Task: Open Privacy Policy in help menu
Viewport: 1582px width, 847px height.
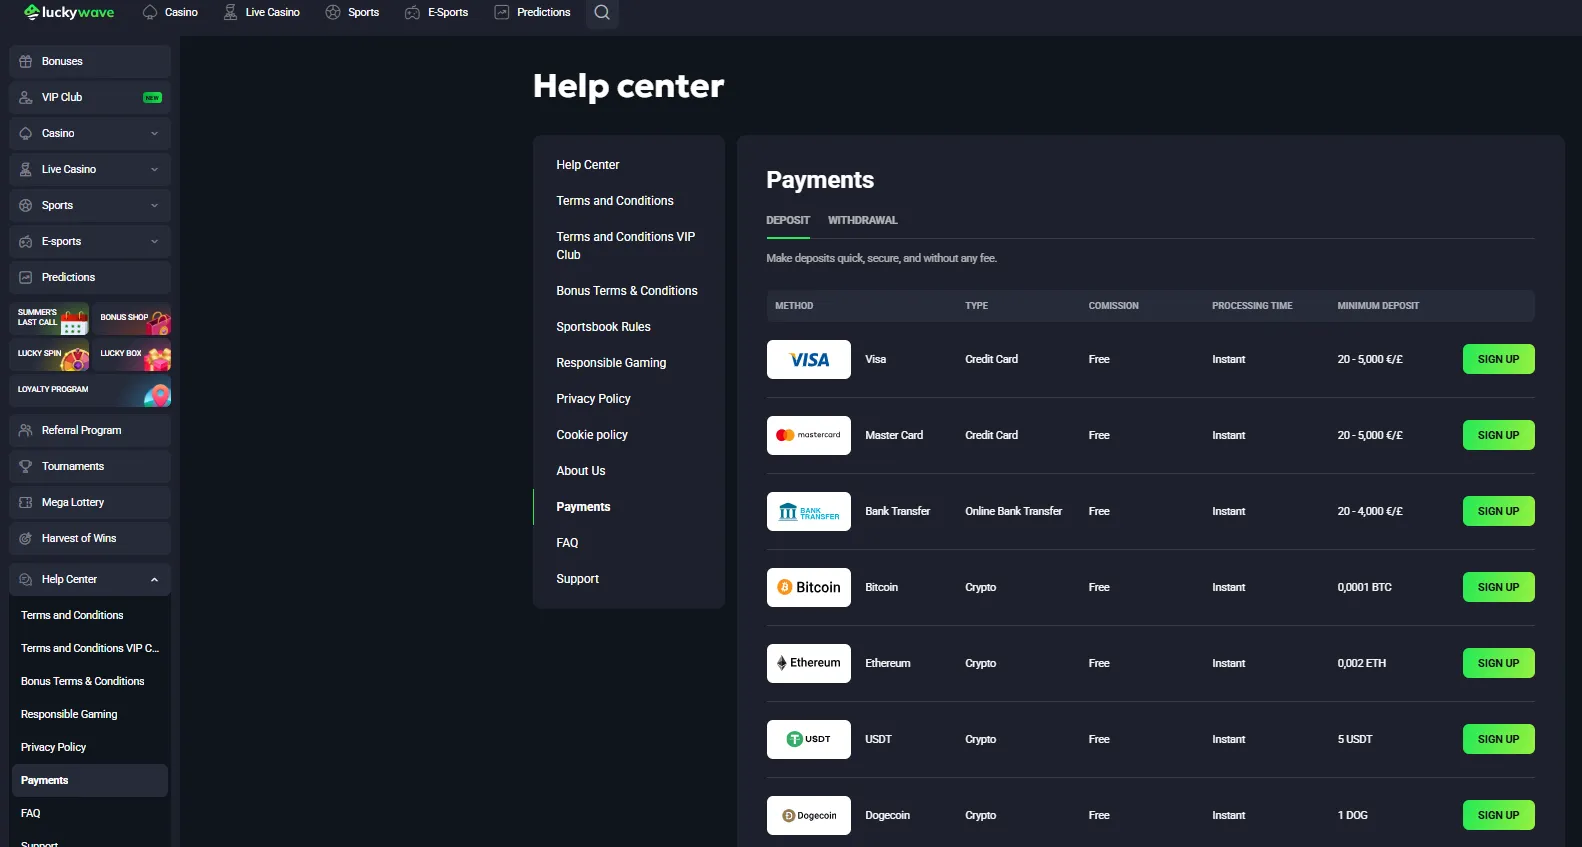Action: coord(593,399)
